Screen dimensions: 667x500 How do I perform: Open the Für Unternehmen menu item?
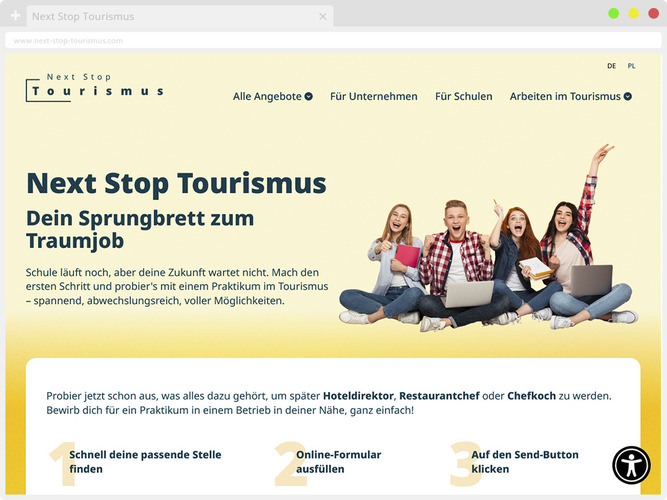pyautogui.click(x=373, y=97)
